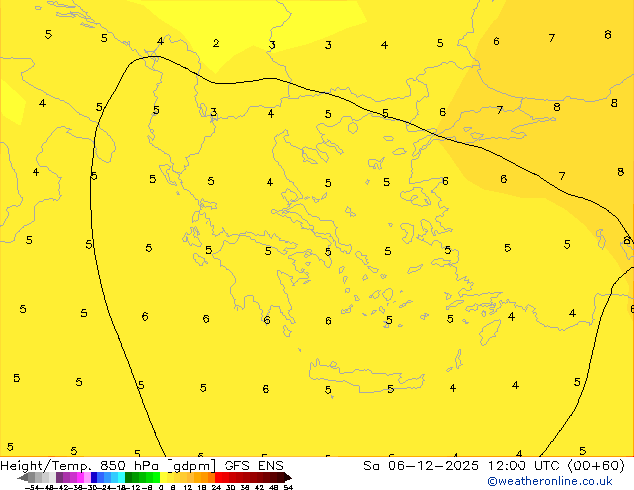Pick the bright magenta legend swatch

80,477
